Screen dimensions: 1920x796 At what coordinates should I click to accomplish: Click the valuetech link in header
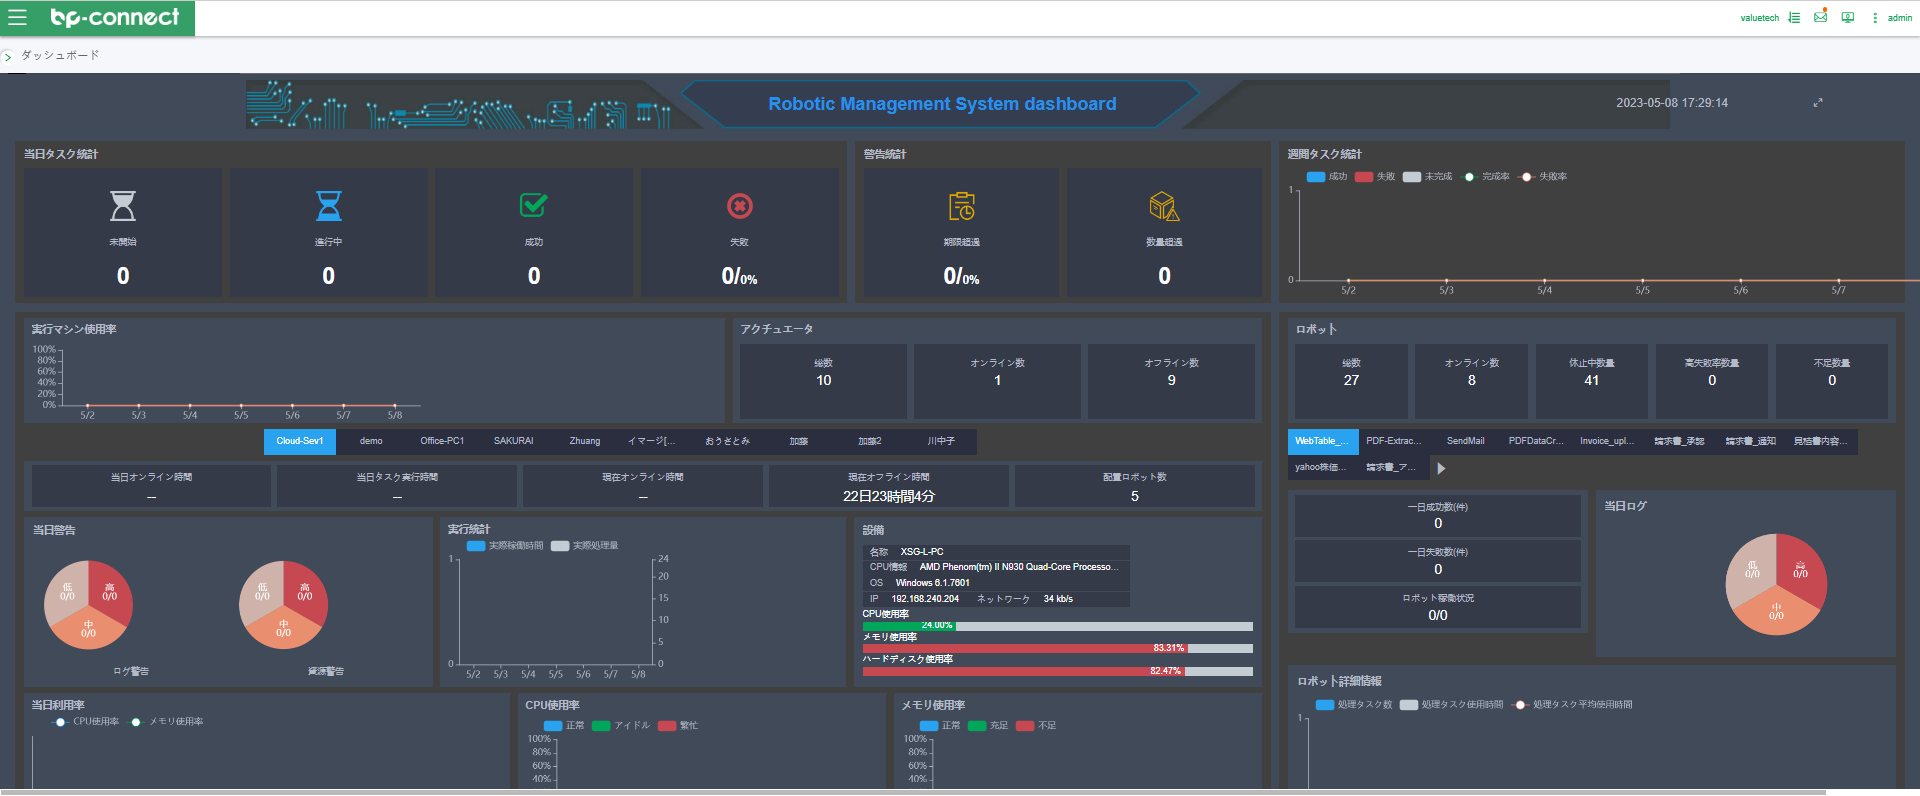click(x=1759, y=18)
